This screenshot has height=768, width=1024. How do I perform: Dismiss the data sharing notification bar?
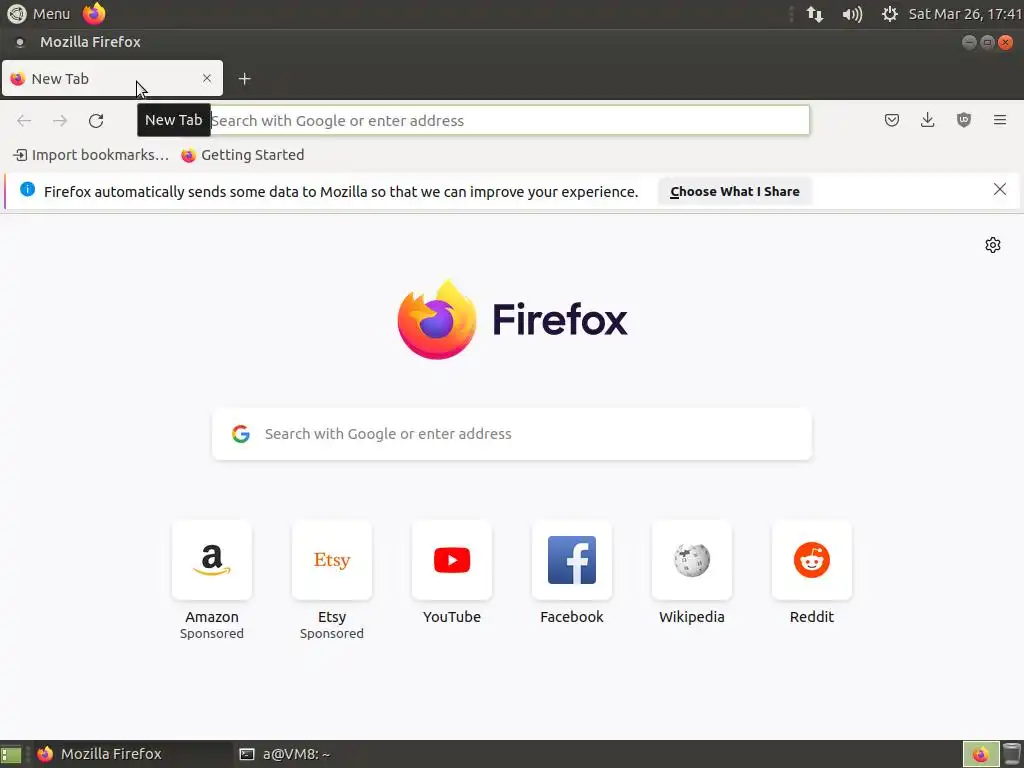pos(999,189)
